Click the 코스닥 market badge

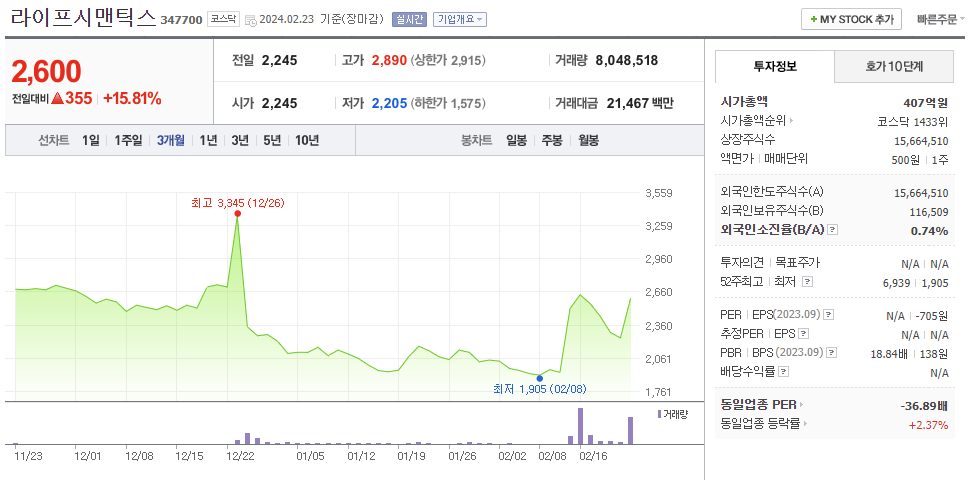click(223, 19)
